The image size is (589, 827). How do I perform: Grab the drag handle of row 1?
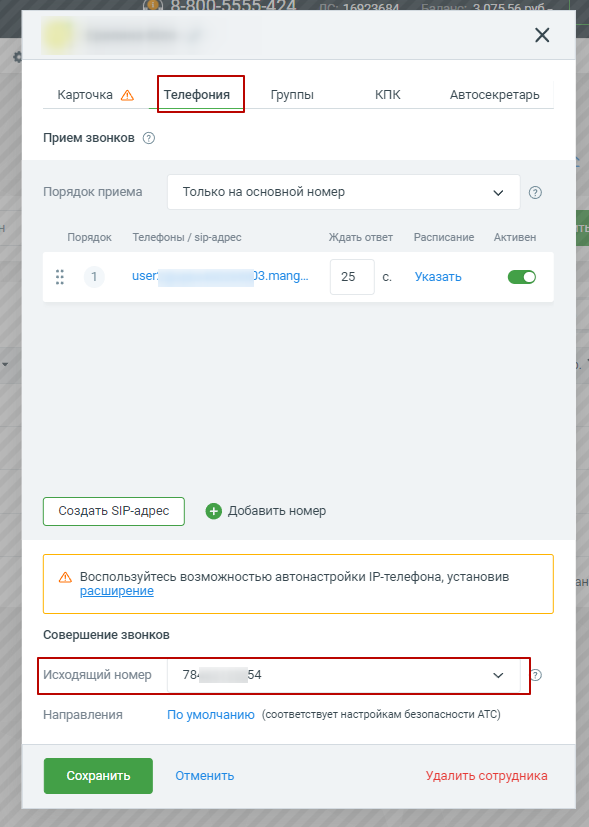pyautogui.click(x=60, y=277)
